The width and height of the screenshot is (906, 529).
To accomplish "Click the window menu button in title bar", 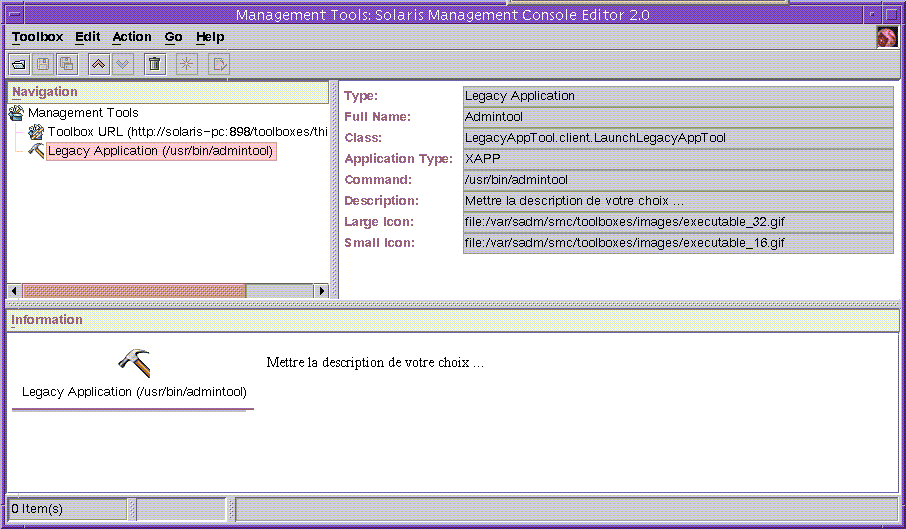I will tap(15, 14).
